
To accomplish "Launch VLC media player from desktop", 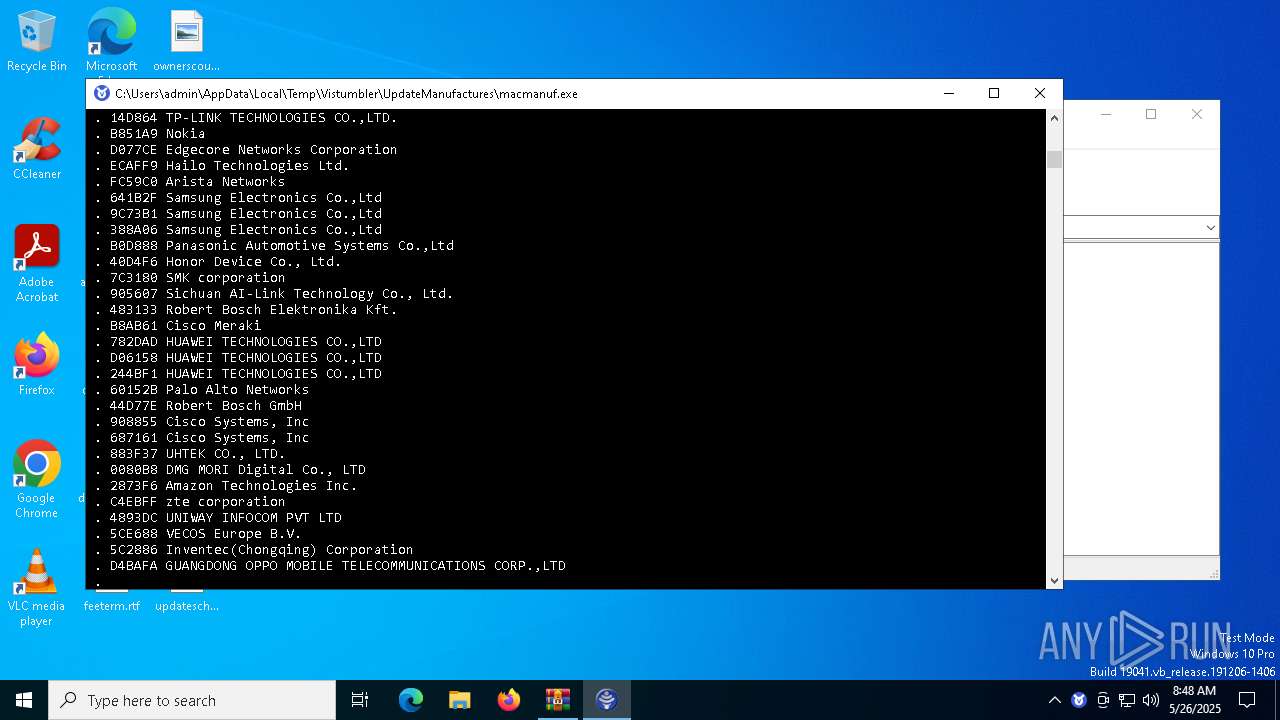I will tap(37, 588).
